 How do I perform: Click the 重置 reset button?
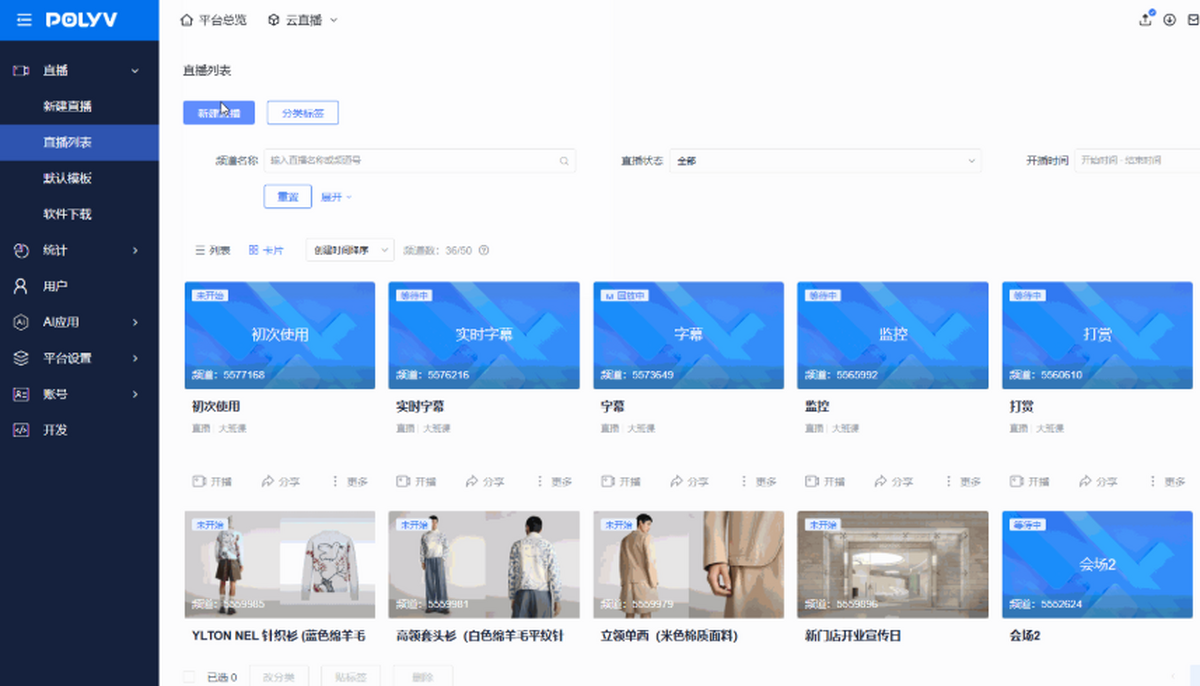[x=287, y=197]
